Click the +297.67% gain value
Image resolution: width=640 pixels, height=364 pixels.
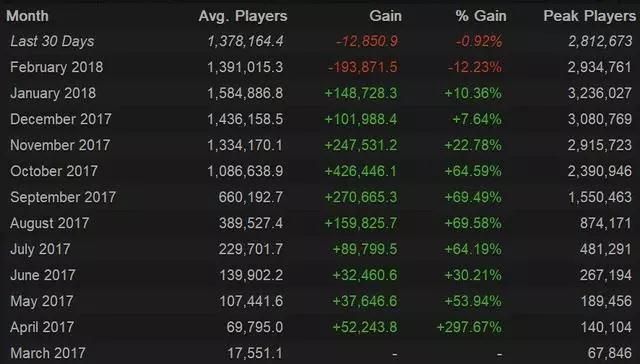pos(469,327)
